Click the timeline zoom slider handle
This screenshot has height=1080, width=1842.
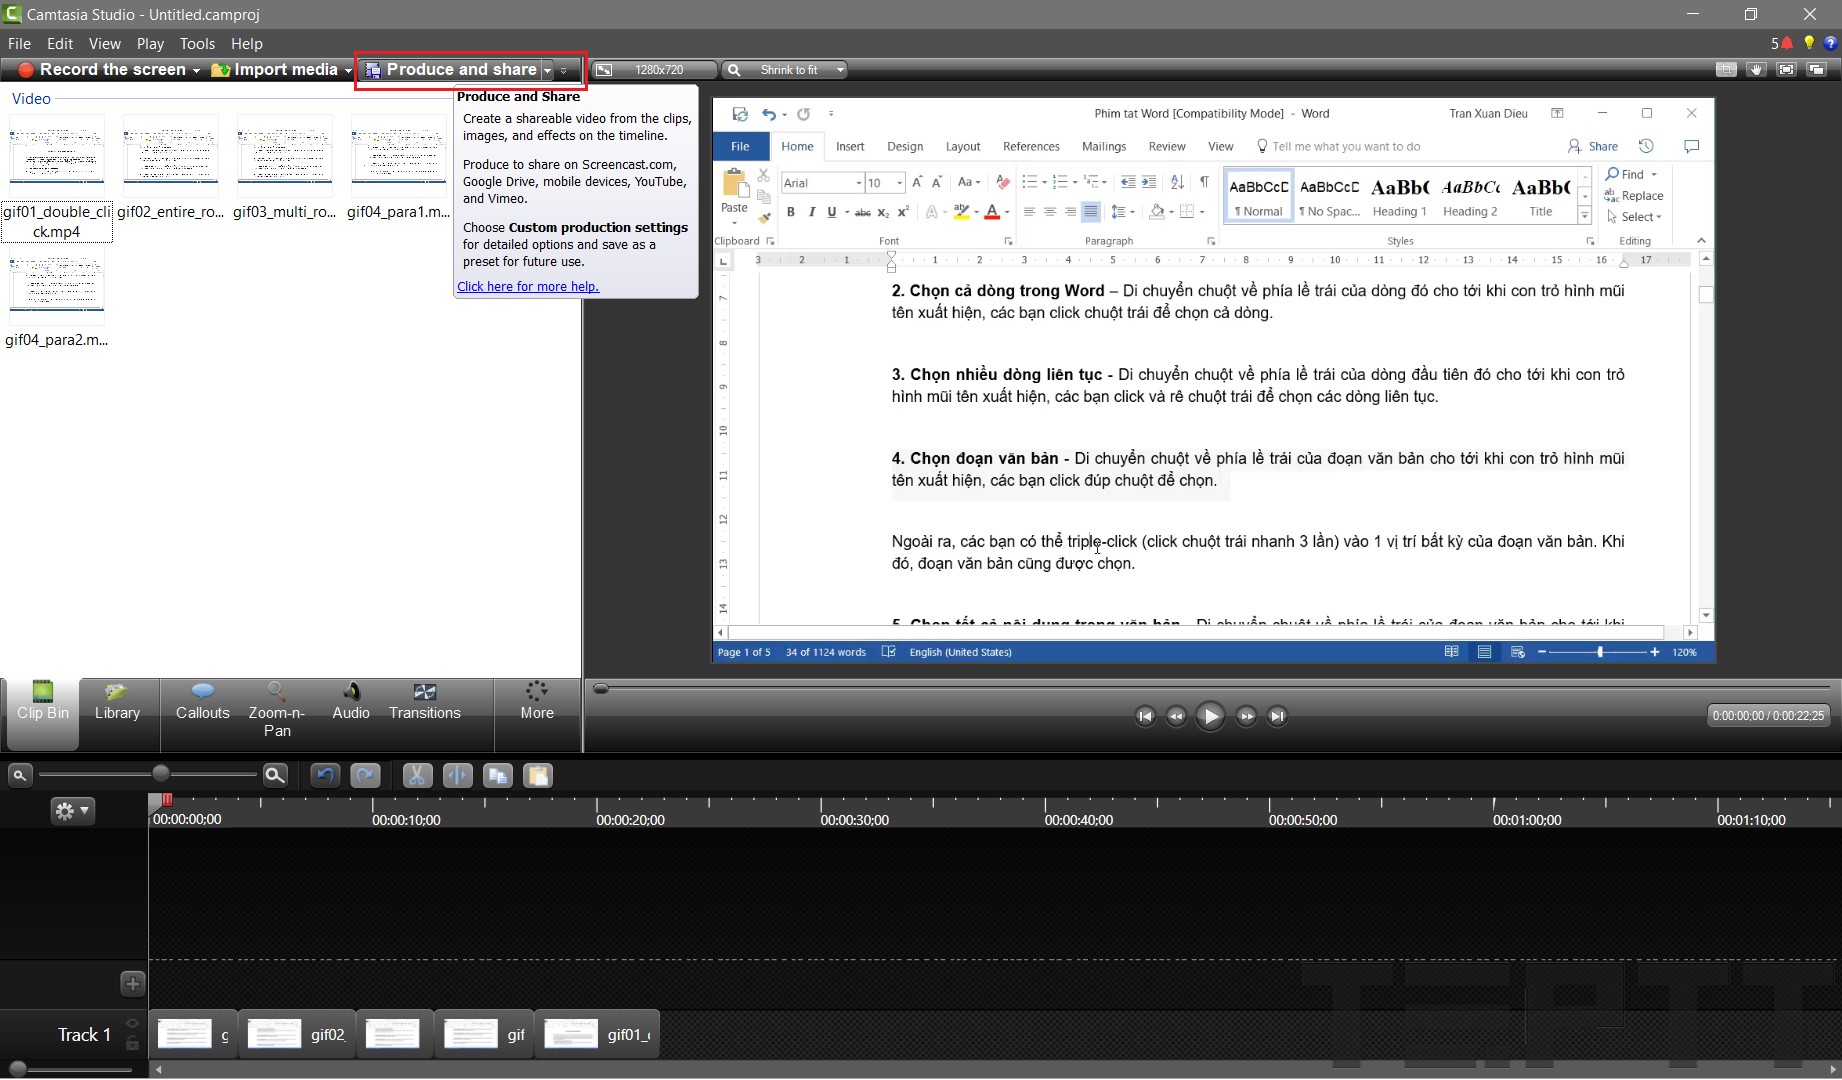[x=161, y=774]
